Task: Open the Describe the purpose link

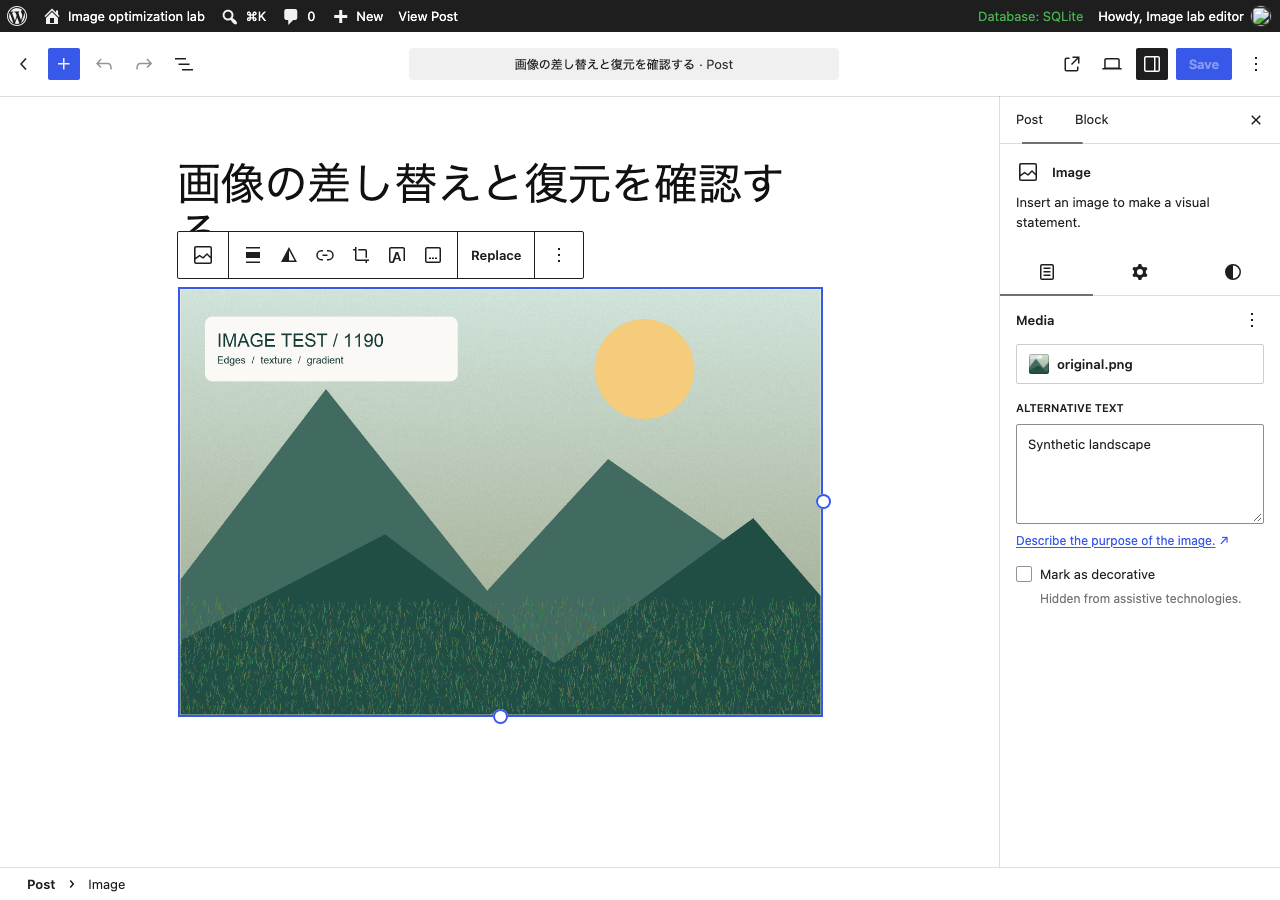Action: coord(1122,541)
